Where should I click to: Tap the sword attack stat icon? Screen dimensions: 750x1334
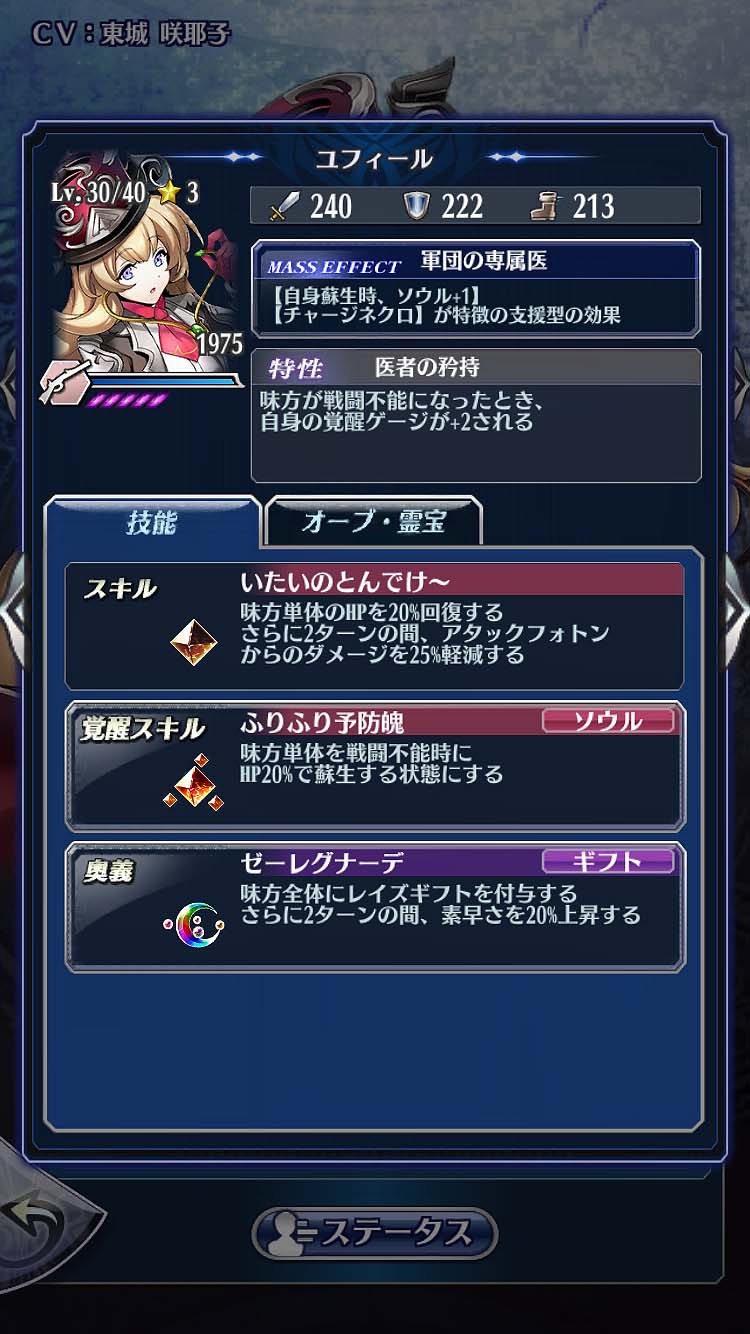[285, 206]
